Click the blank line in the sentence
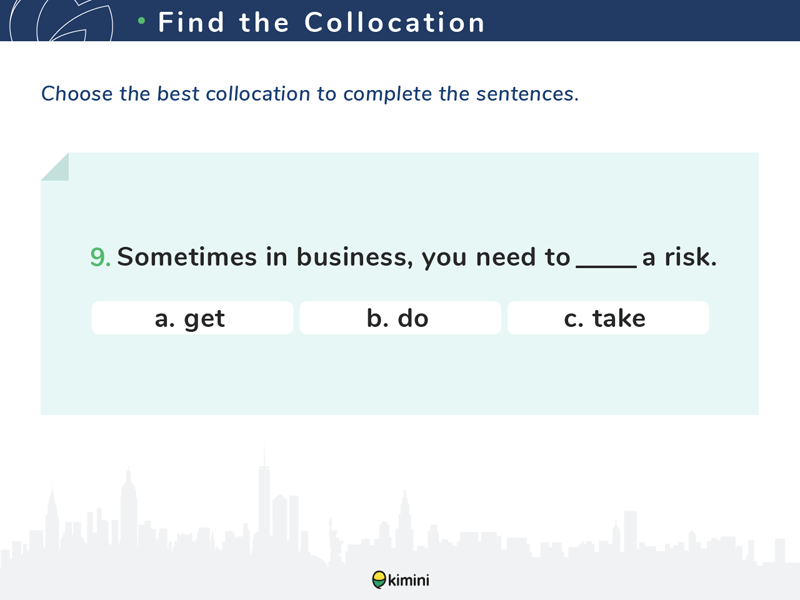The height and width of the screenshot is (600, 800). click(606, 260)
